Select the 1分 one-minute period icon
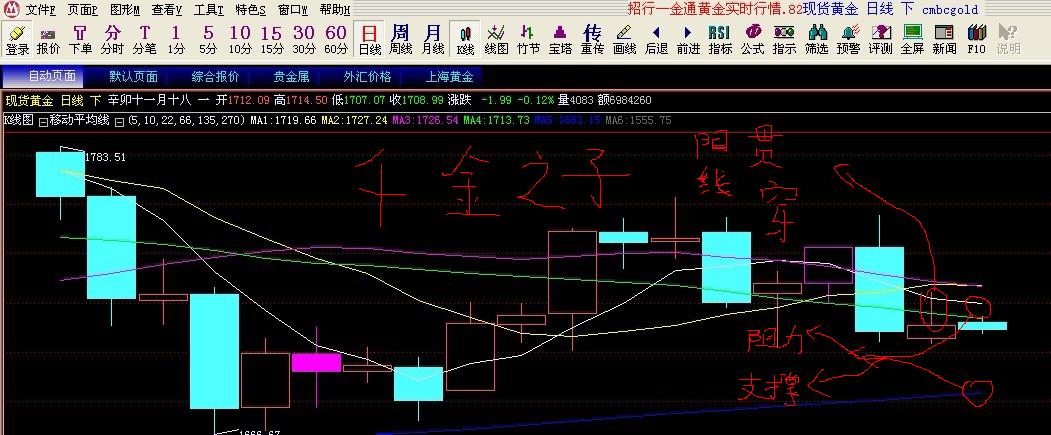1051x435 pixels. click(176, 40)
